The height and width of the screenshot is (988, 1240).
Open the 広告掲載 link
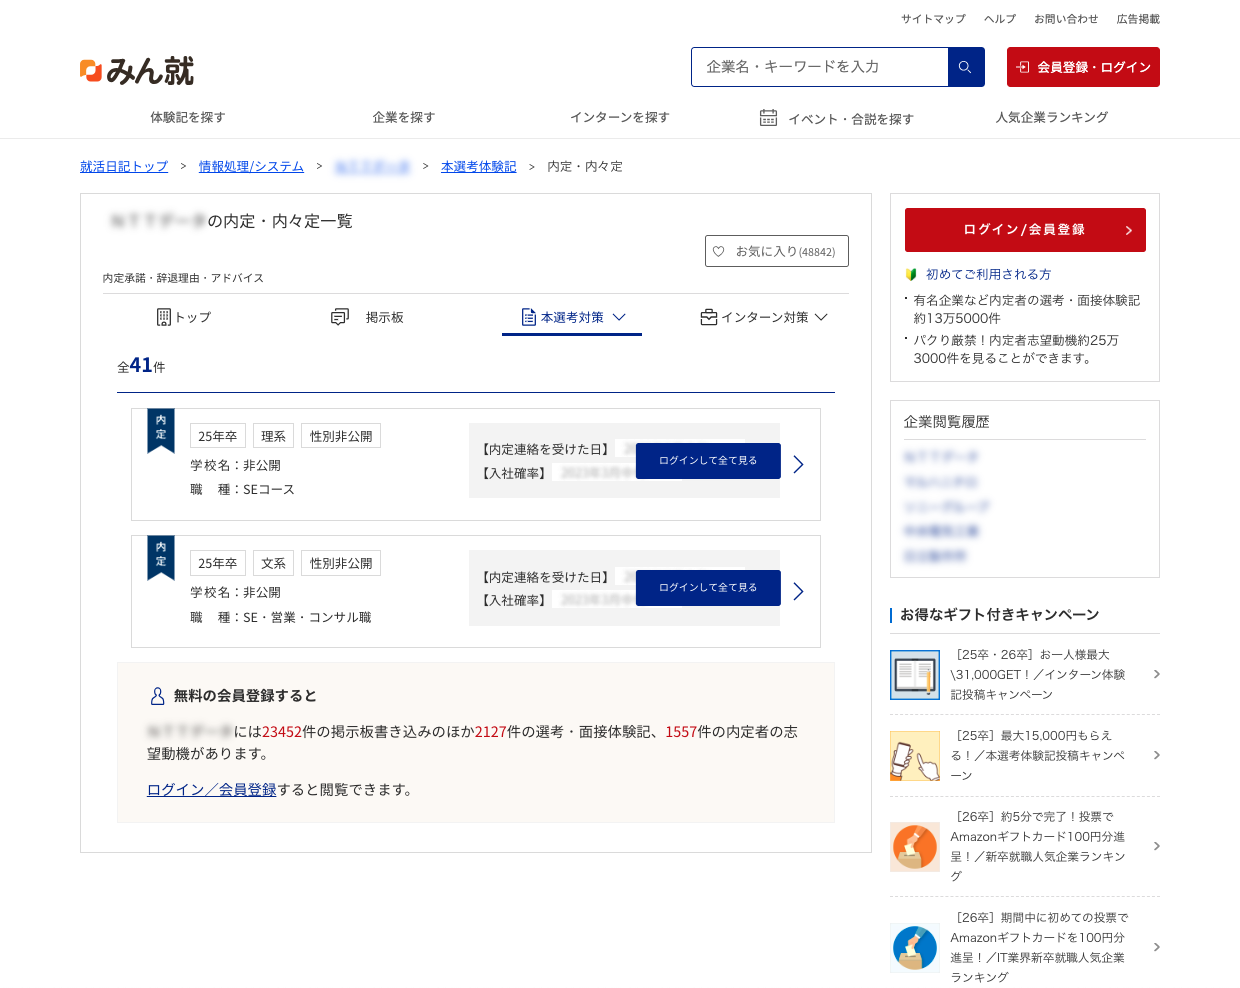click(1138, 19)
